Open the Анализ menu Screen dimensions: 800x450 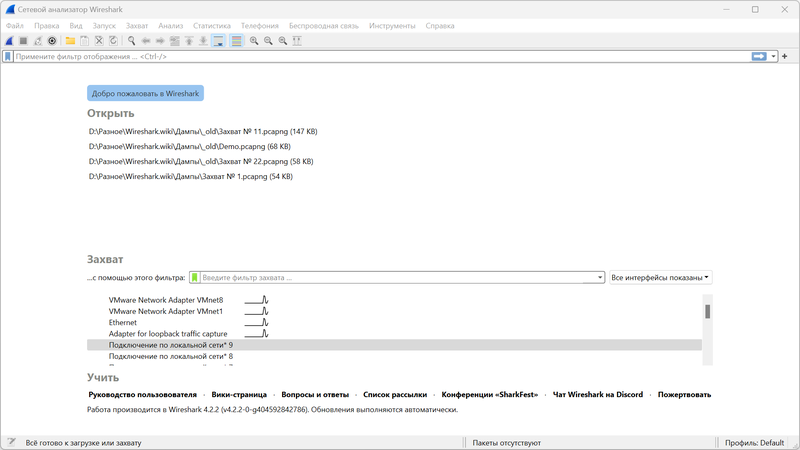(170, 26)
